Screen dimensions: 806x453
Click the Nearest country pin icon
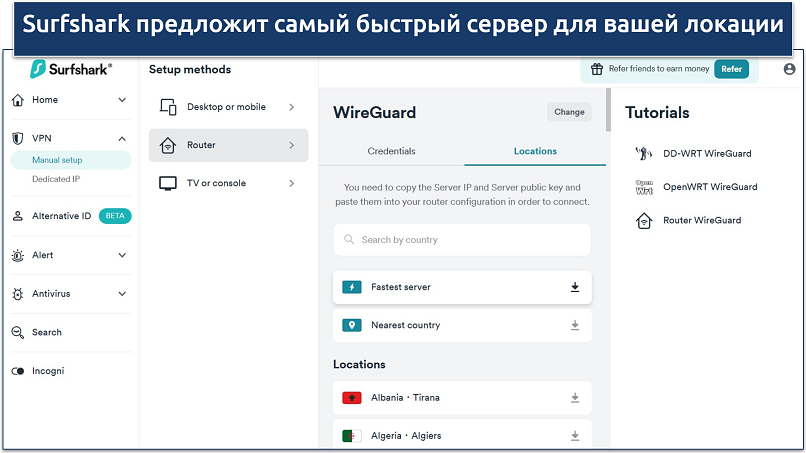coord(352,325)
